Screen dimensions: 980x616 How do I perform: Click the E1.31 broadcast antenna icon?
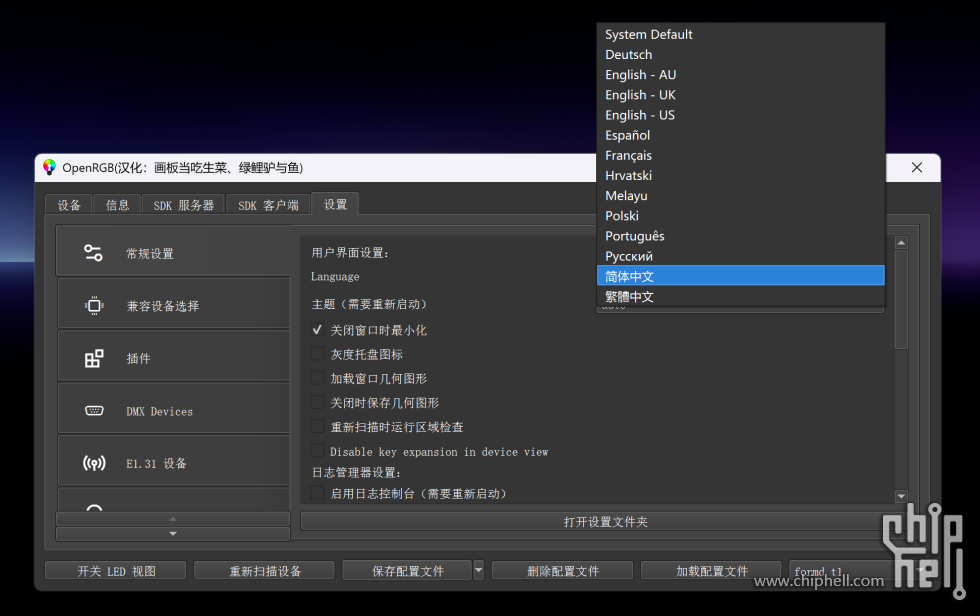point(94,463)
